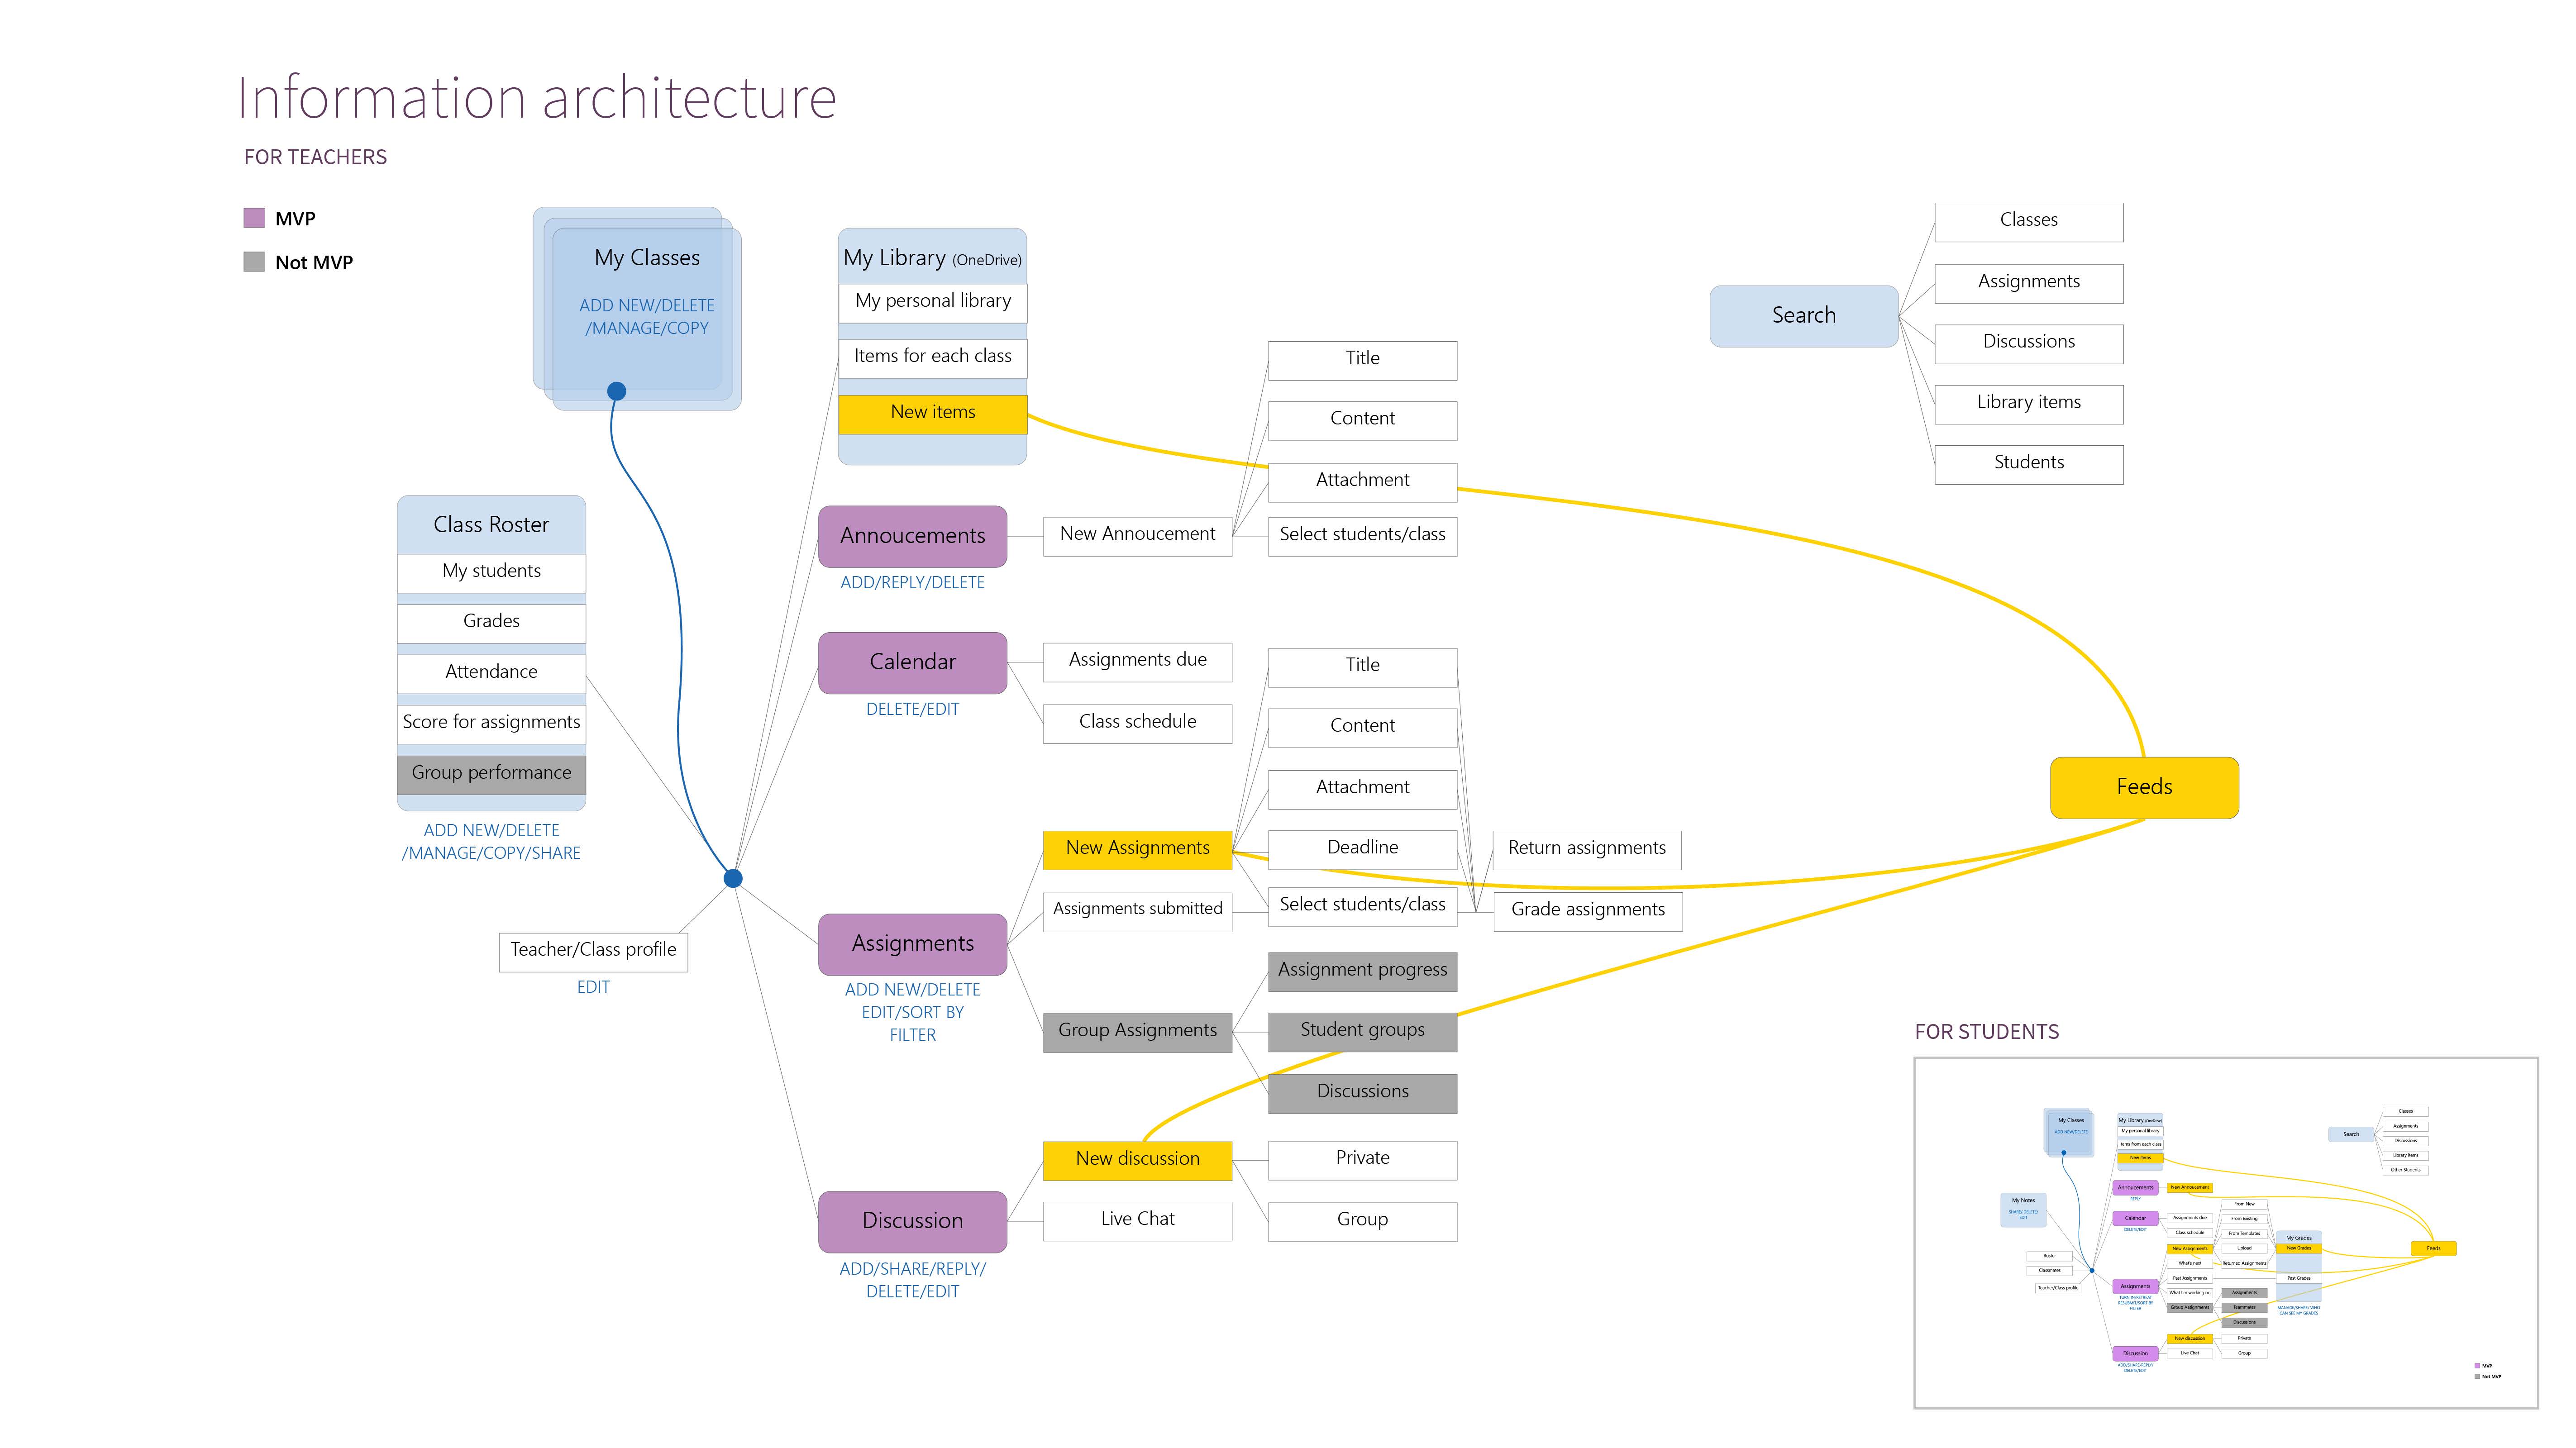Click the gray Assignment progress box

(1363, 972)
